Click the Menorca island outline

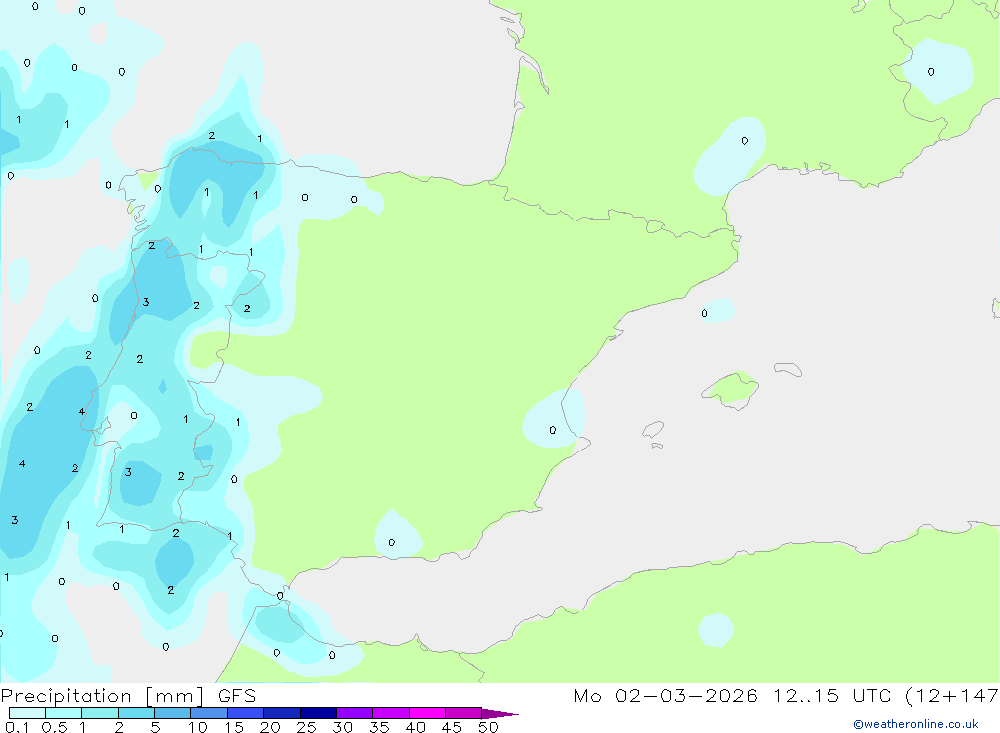click(788, 369)
